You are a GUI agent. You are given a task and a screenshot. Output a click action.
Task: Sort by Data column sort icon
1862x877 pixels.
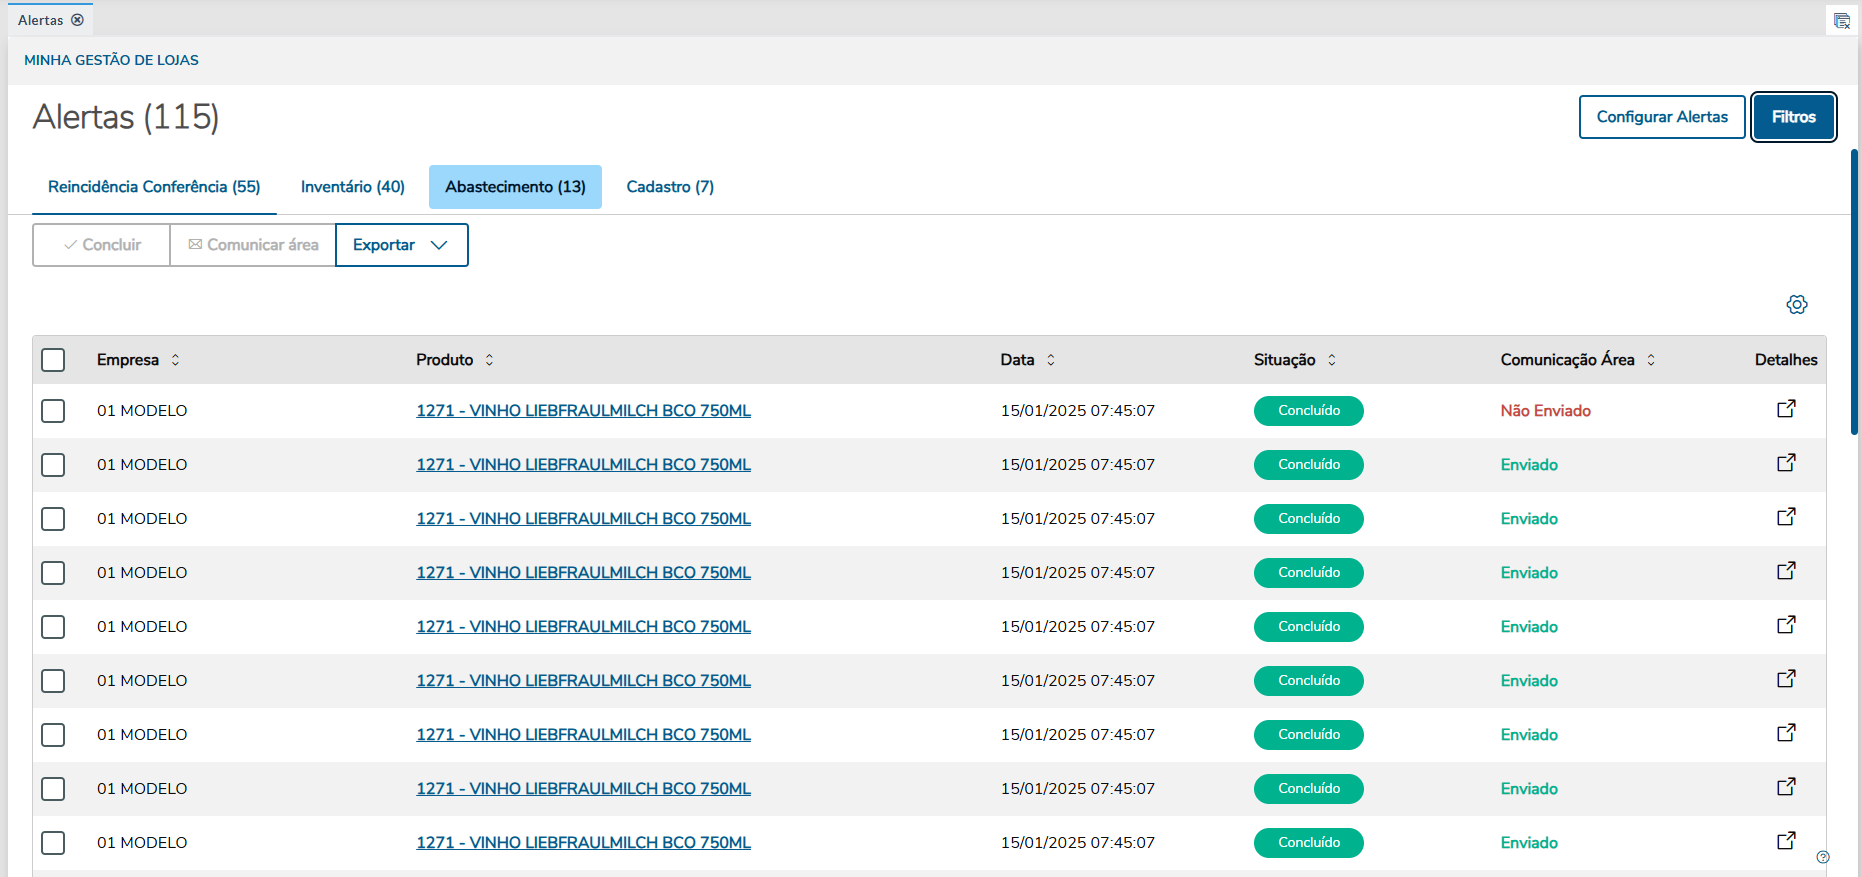[1051, 360]
